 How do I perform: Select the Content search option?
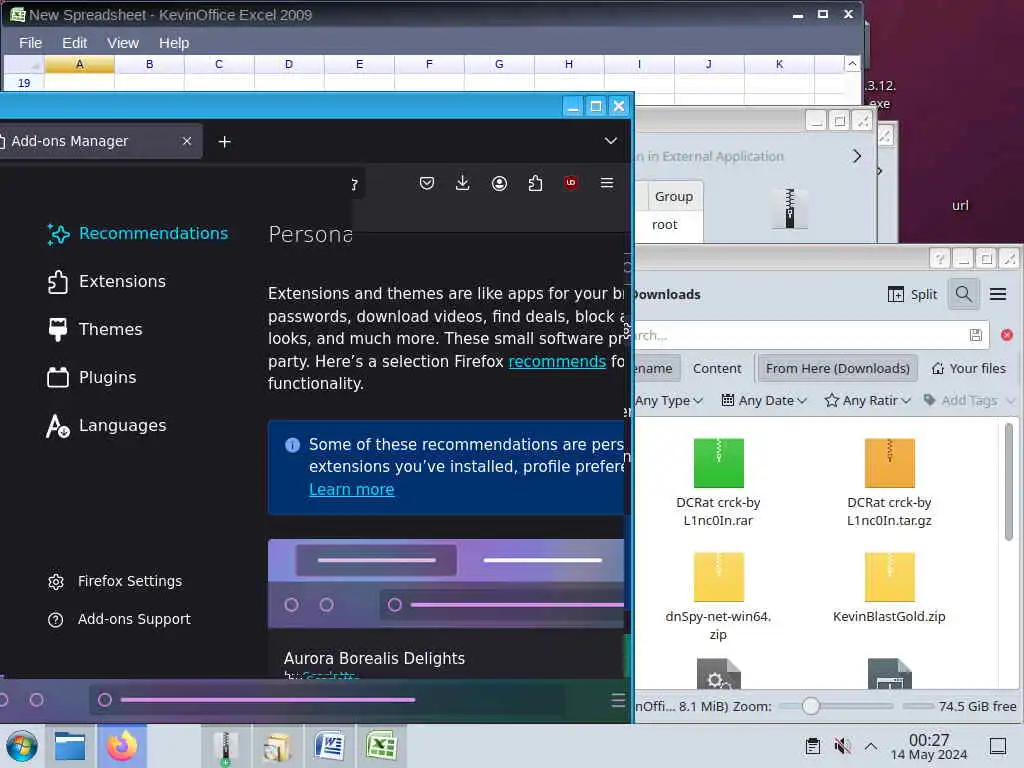[x=717, y=368]
